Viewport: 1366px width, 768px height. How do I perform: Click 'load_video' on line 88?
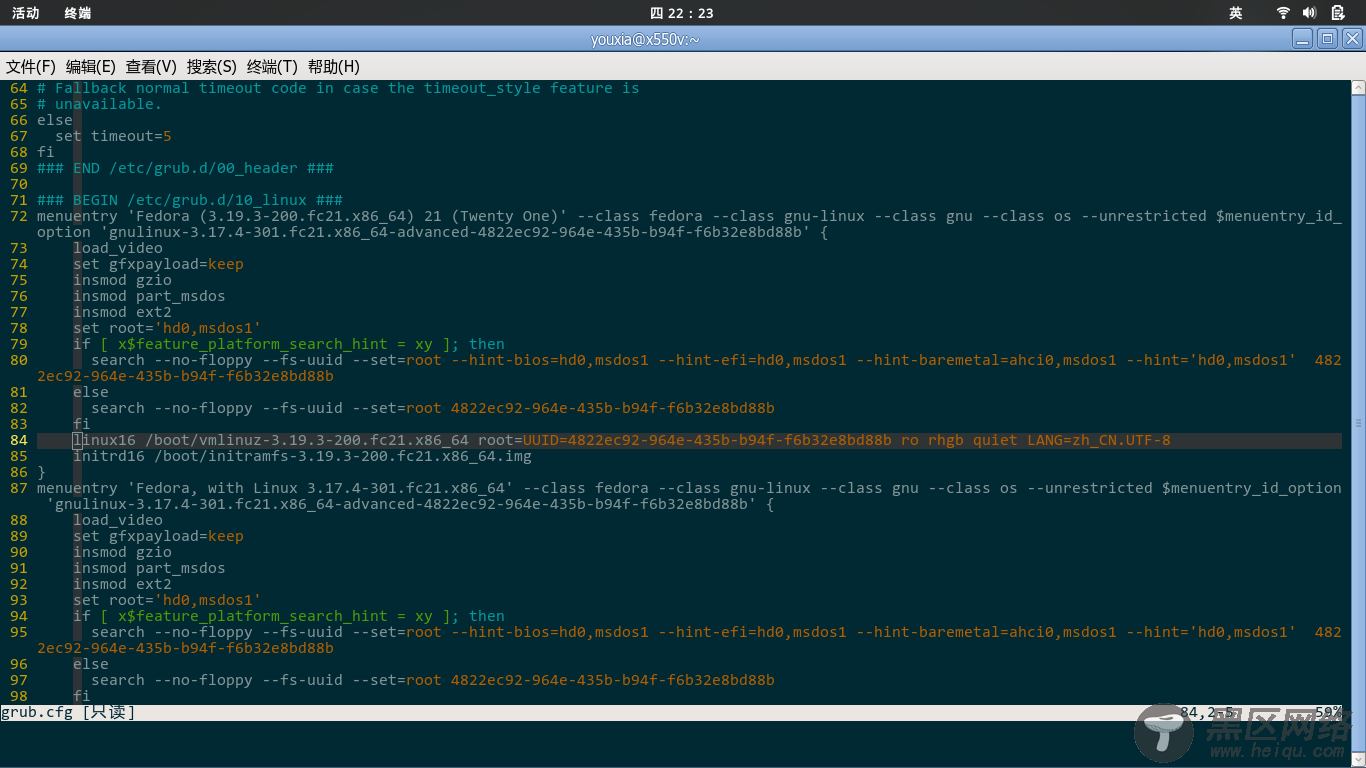pos(118,520)
